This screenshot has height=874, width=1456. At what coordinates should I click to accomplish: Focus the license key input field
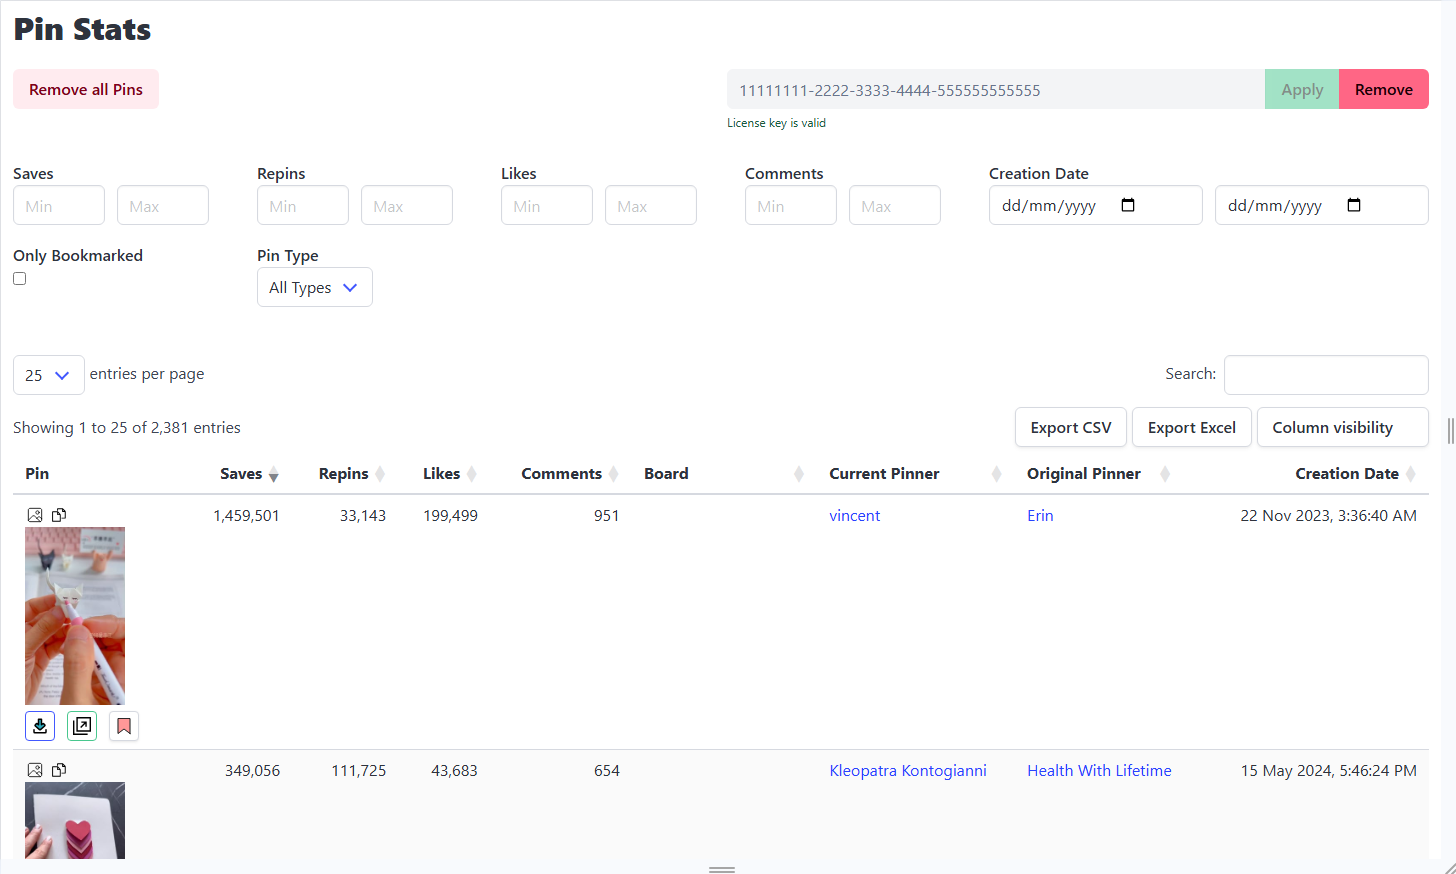tap(996, 89)
